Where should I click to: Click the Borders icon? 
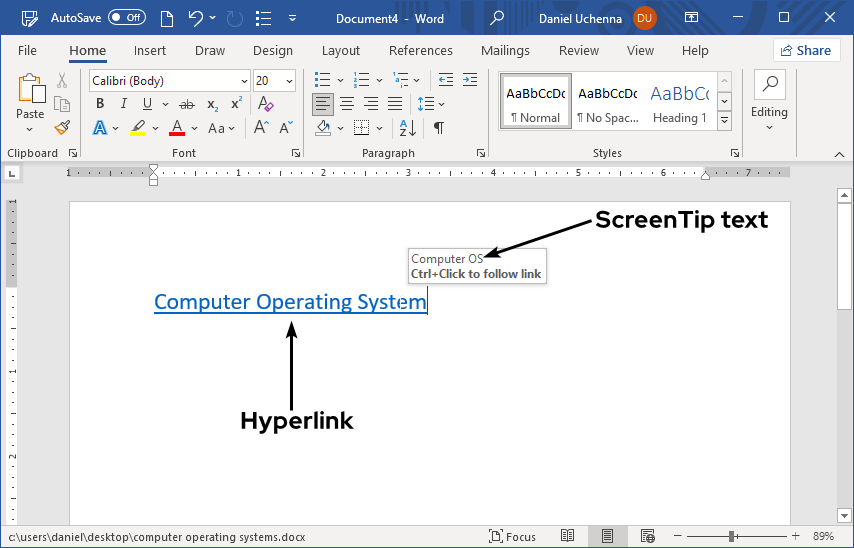coord(361,128)
